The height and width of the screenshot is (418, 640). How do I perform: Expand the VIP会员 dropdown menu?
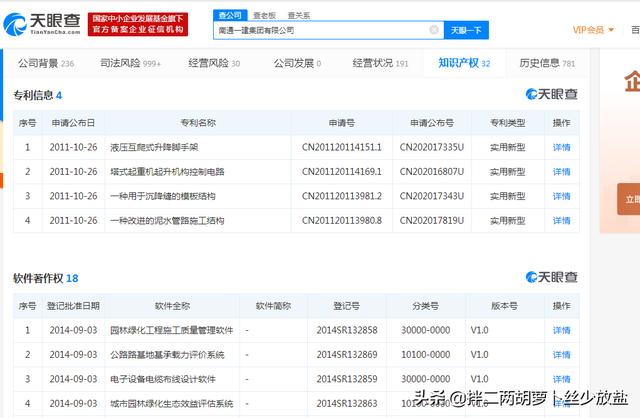coord(593,30)
